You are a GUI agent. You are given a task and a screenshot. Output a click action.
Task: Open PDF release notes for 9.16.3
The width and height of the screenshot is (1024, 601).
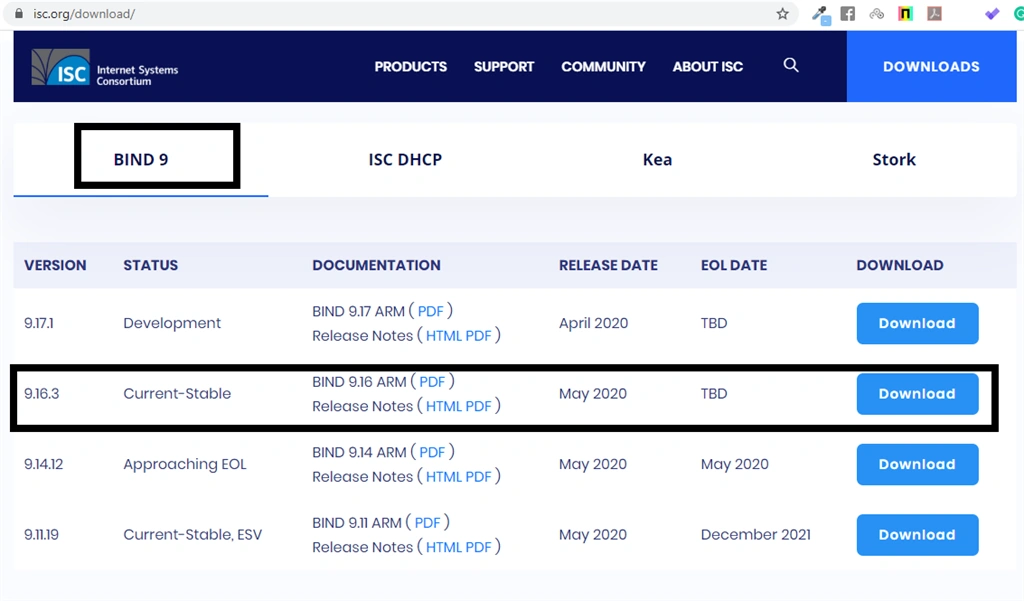coord(478,406)
